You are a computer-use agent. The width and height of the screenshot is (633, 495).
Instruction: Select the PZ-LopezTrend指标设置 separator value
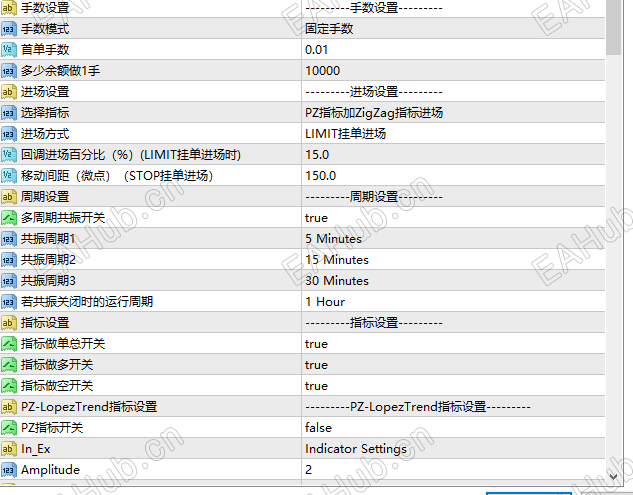point(418,407)
